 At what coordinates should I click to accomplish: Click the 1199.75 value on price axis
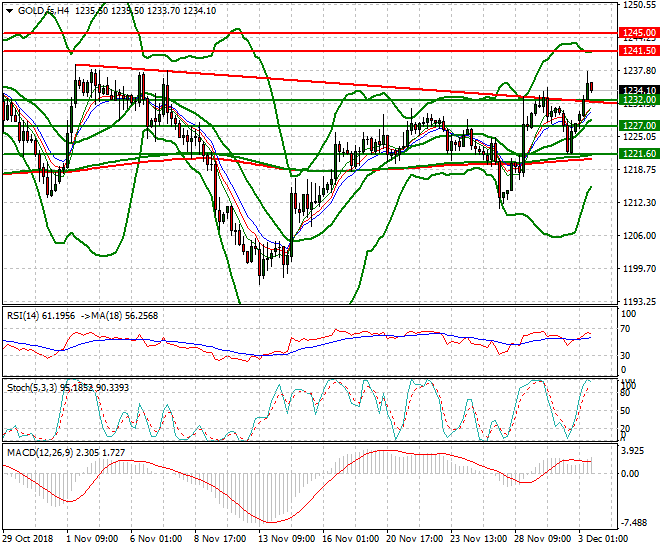click(636, 269)
